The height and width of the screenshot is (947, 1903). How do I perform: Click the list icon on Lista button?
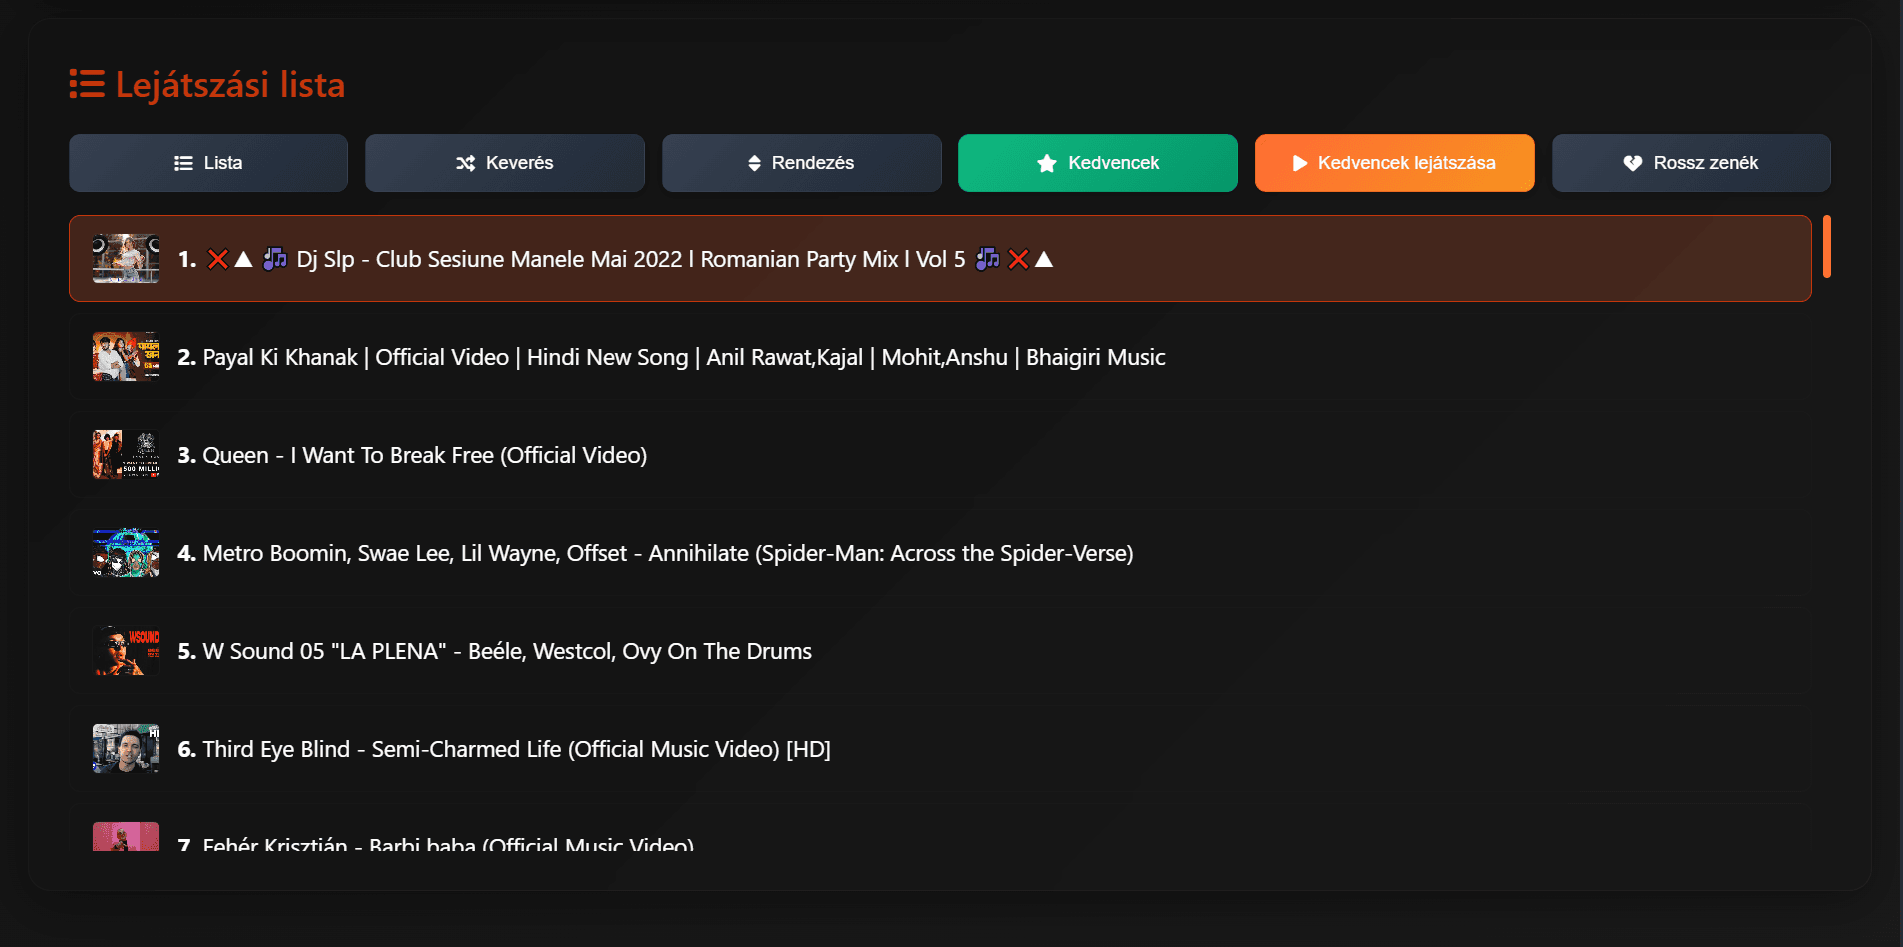point(183,163)
